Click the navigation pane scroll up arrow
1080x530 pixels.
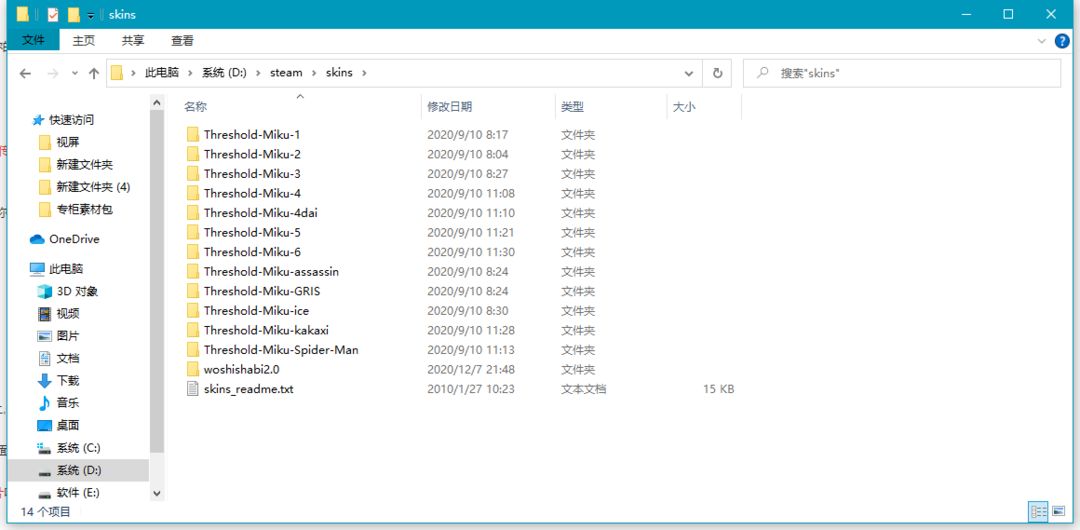157,103
